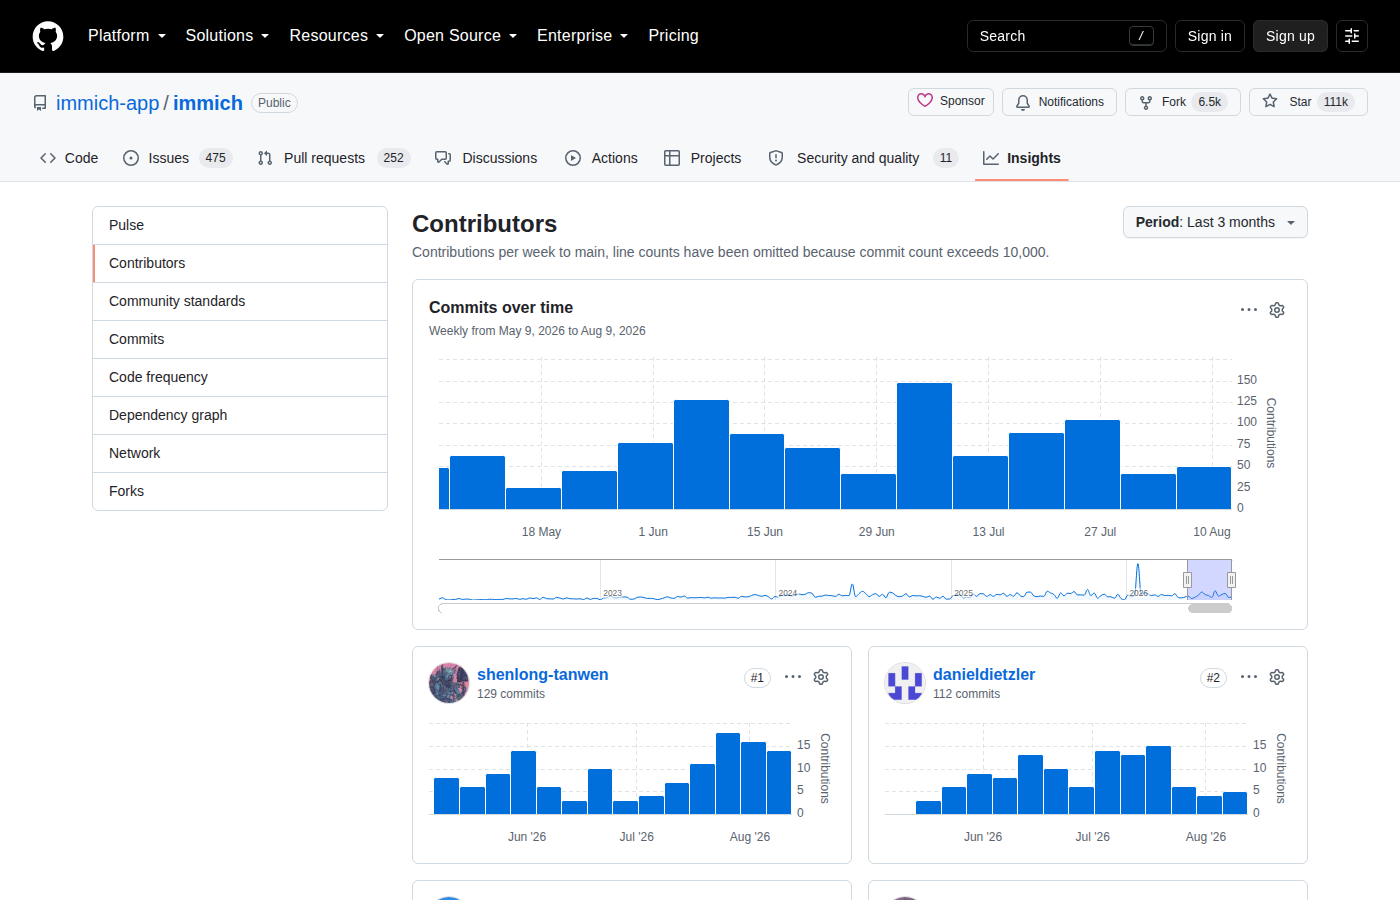Open settings gear on danieldietzler card
Image resolution: width=1400 pixels, height=900 pixels.
[x=1277, y=677]
